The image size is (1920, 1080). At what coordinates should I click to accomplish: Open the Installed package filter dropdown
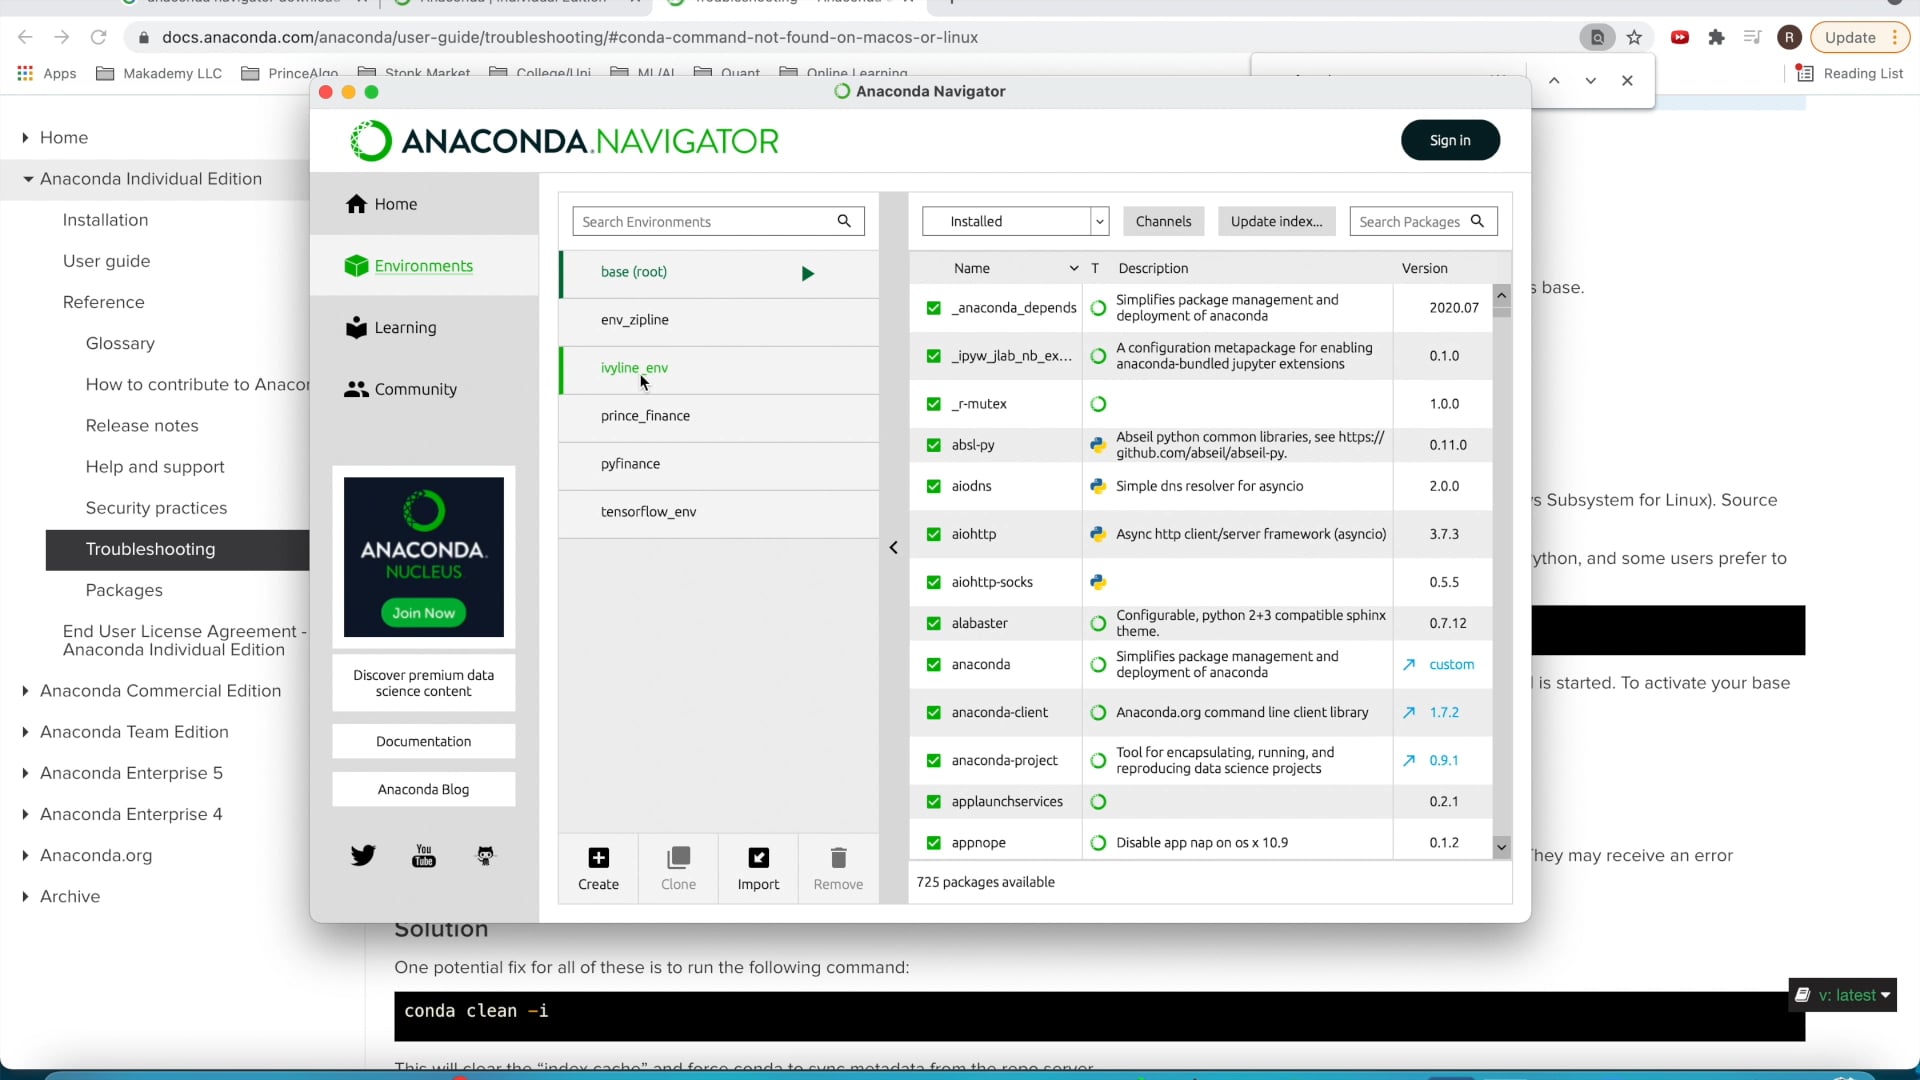[x=1015, y=221]
